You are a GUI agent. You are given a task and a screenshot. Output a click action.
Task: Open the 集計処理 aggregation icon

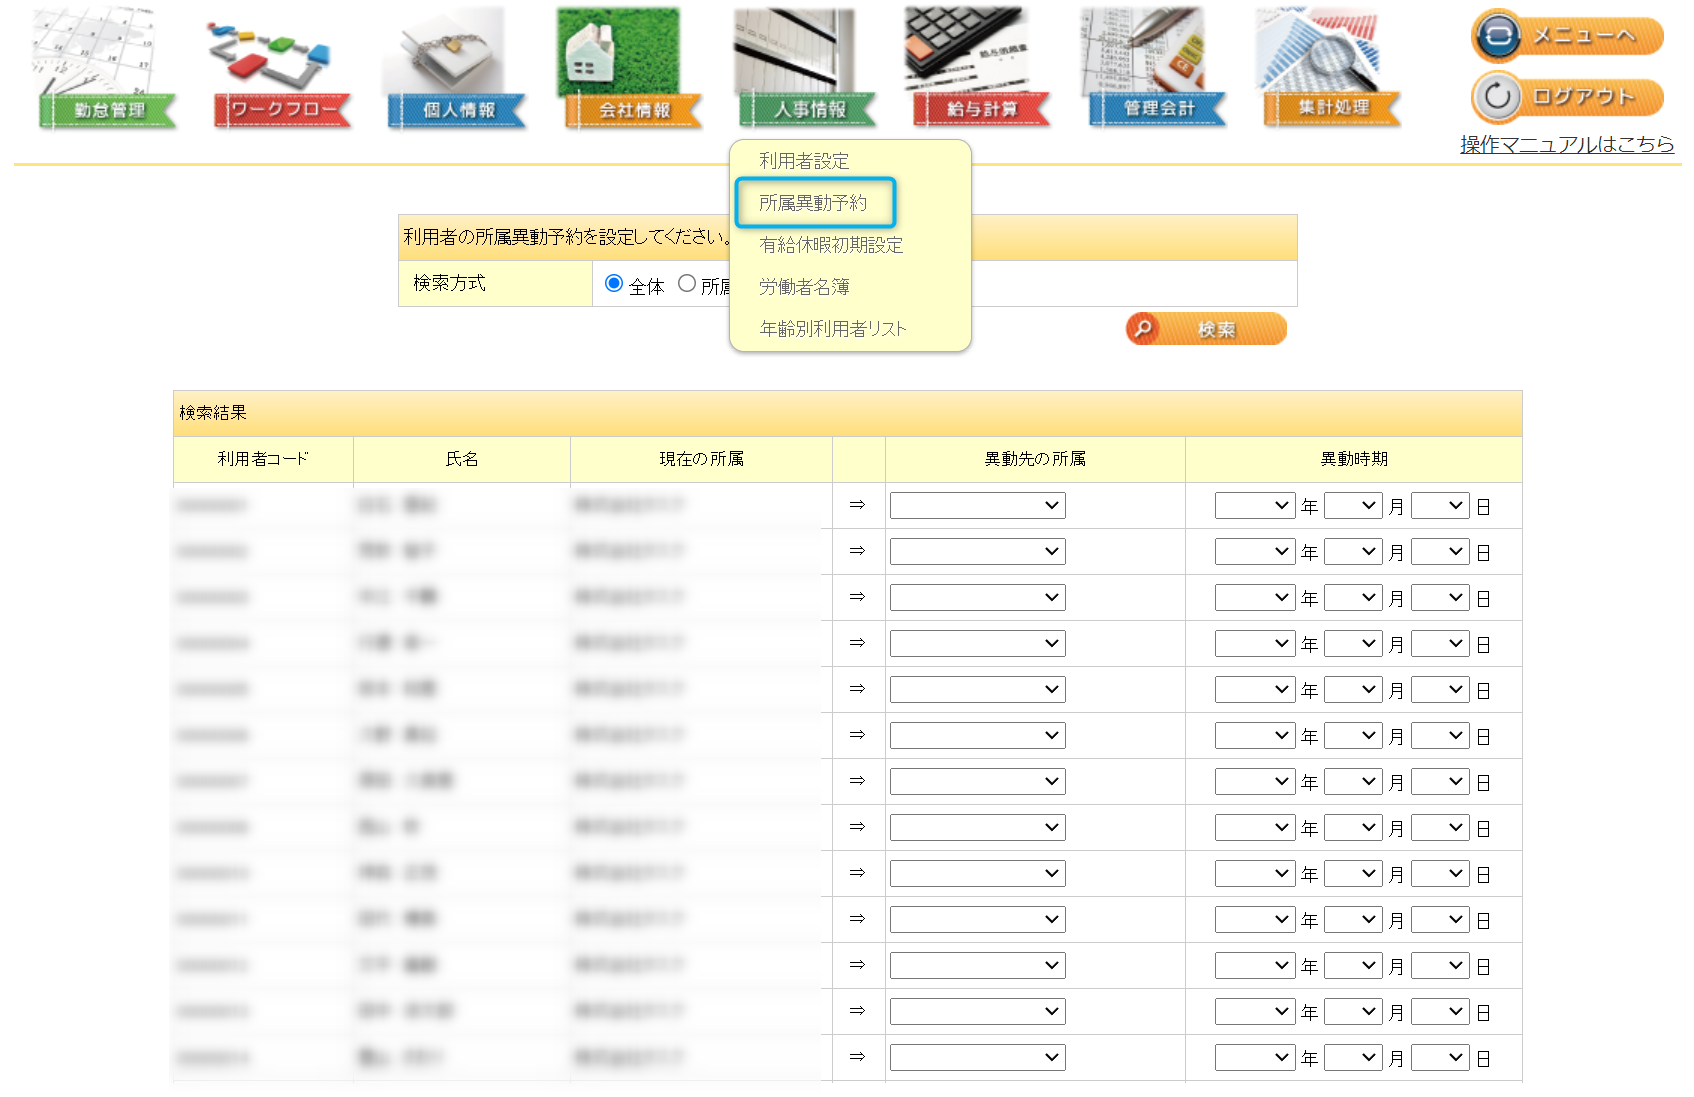(1332, 70)
